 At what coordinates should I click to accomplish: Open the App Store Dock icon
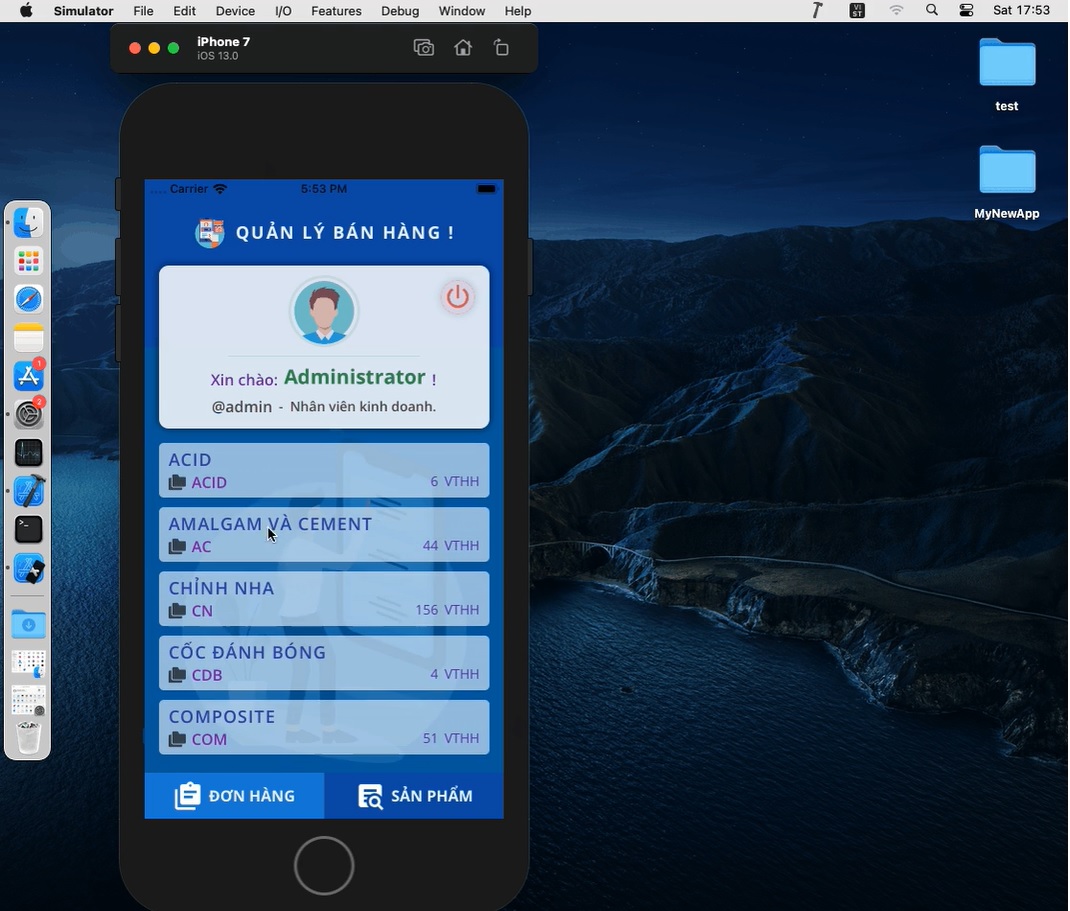tap(29, 376)
